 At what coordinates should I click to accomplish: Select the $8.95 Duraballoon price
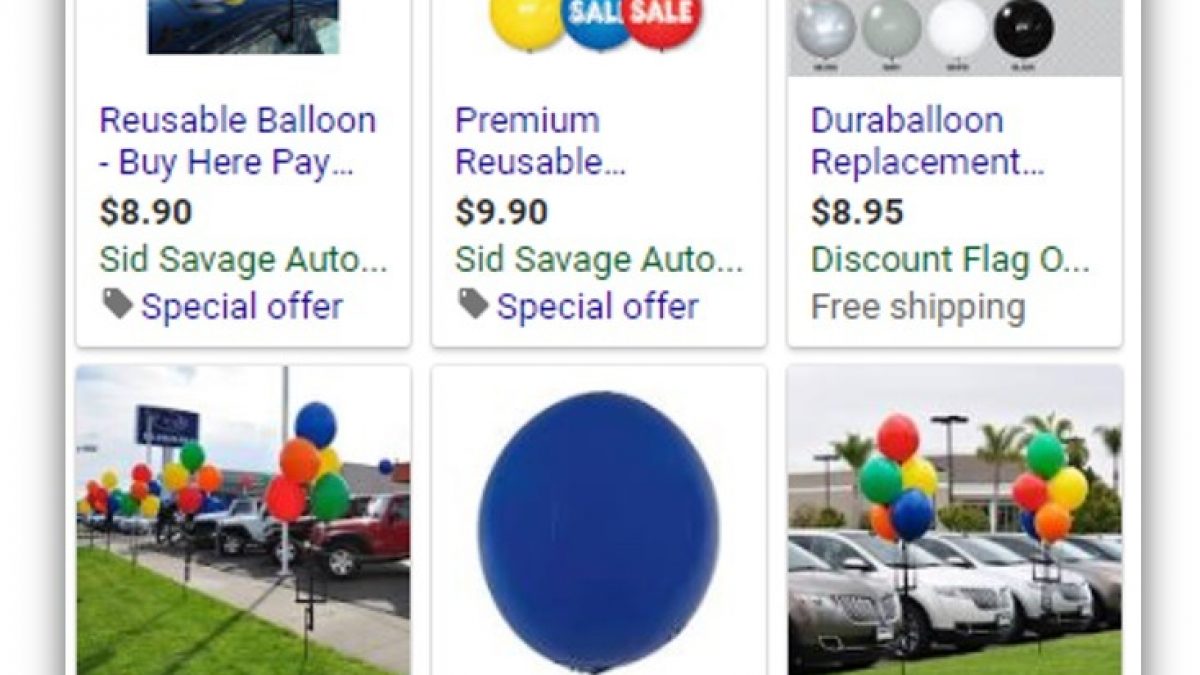coord(857,212)
